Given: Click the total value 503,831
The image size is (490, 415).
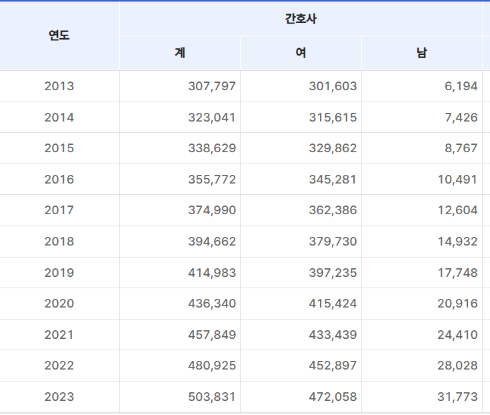Looking at the screenshot, I should [x=212, y=397].
